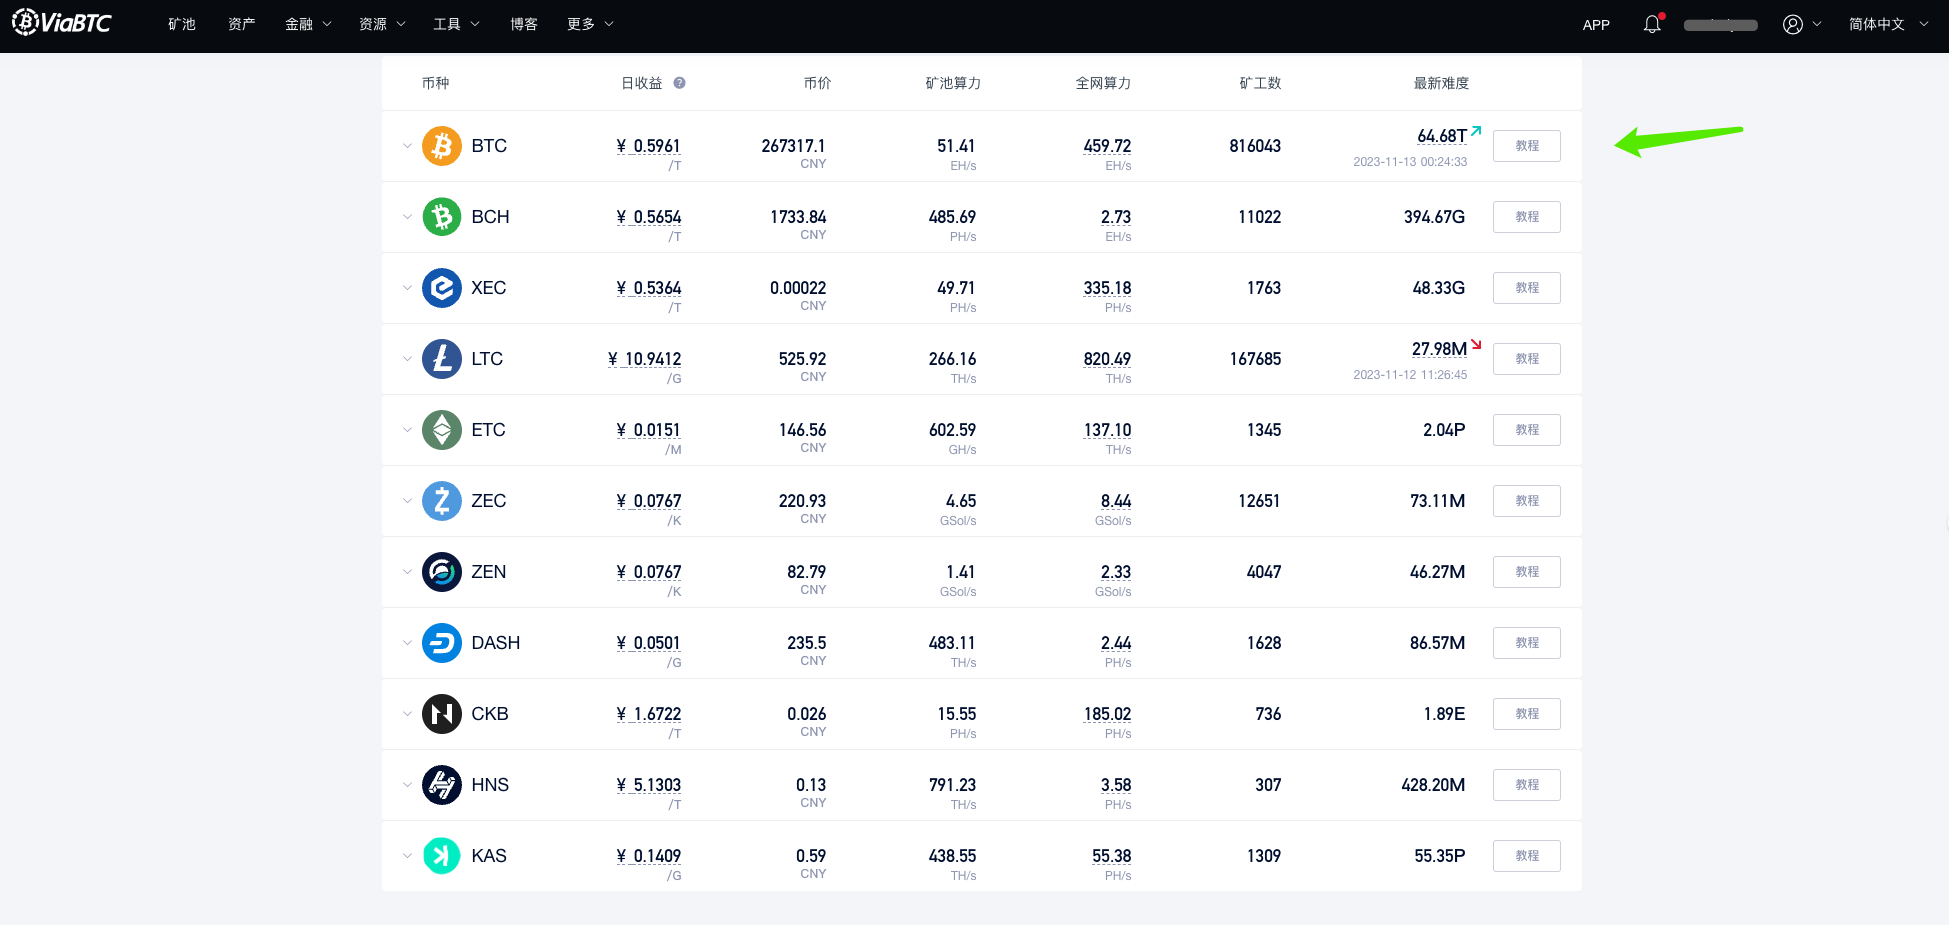Click BTC network hashrate 459.72

pos(1107,146)
